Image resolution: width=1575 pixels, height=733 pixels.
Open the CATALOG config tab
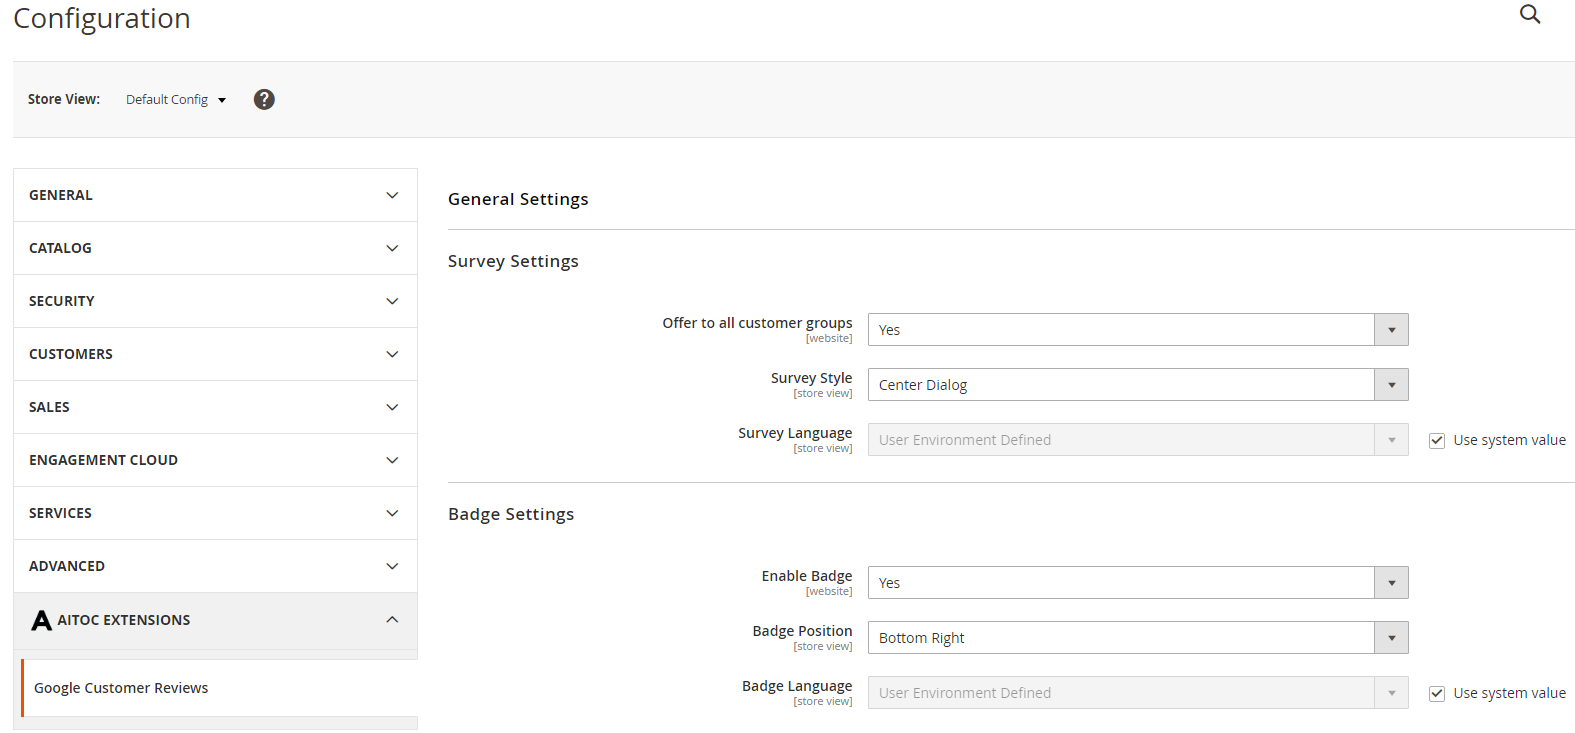pos(215,248)
